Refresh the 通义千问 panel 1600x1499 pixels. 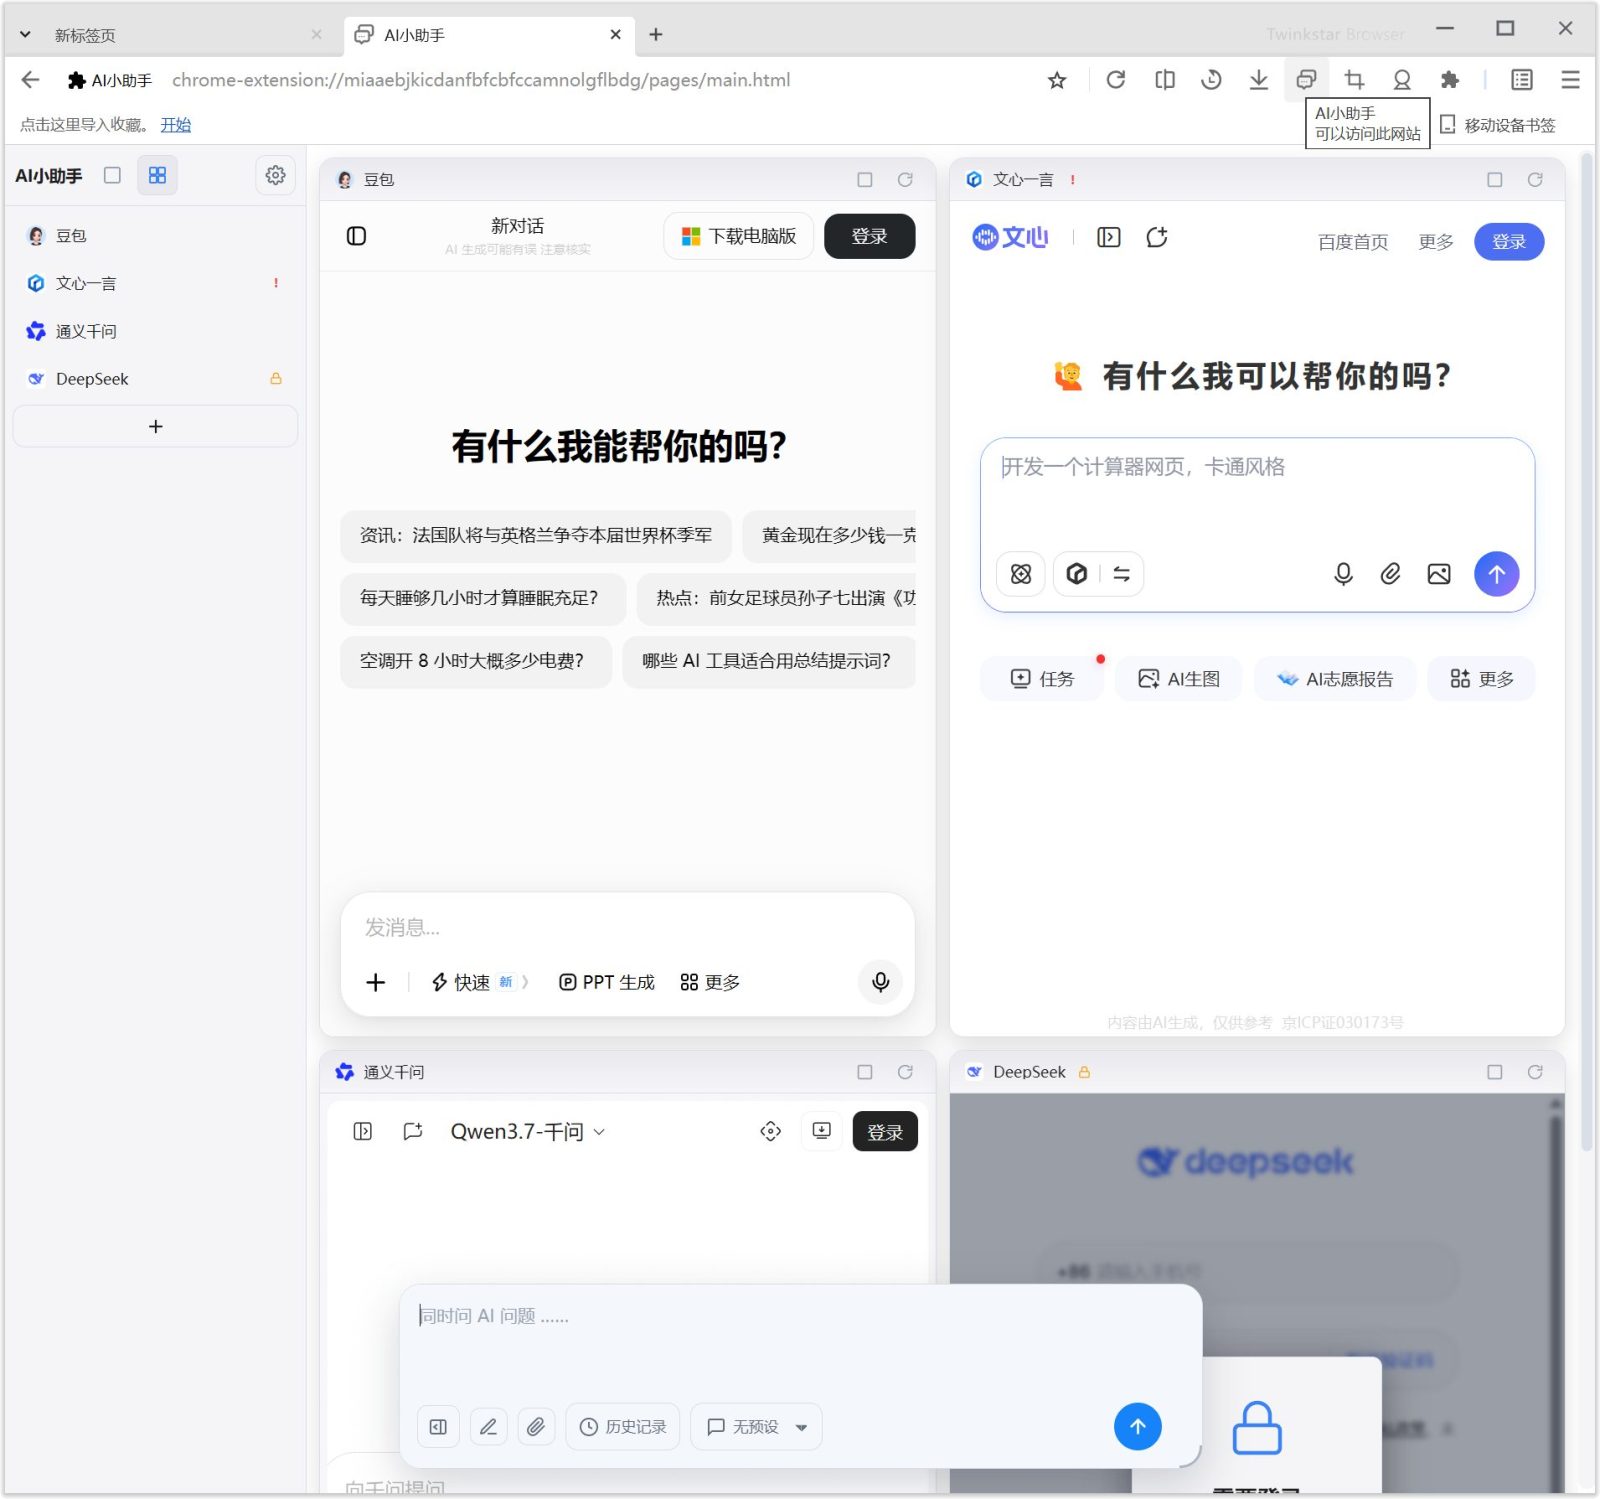pos(905,1072)
